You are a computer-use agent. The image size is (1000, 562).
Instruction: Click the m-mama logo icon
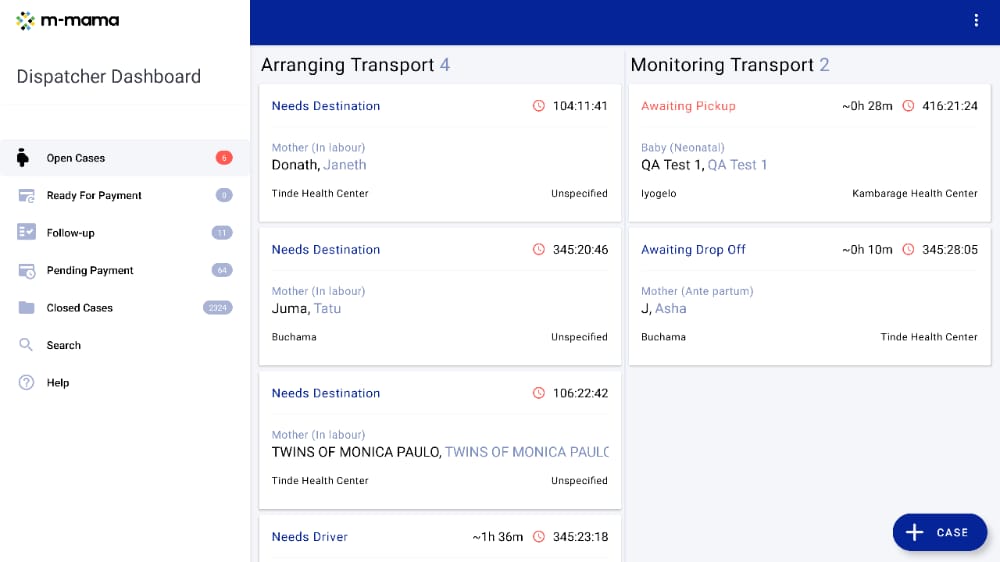point(26,20)
